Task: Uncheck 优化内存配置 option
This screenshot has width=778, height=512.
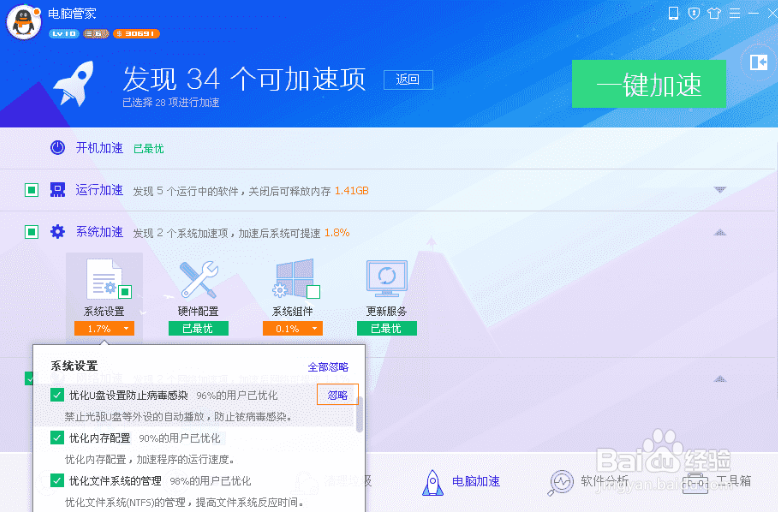Action: (x=57, y=438)
